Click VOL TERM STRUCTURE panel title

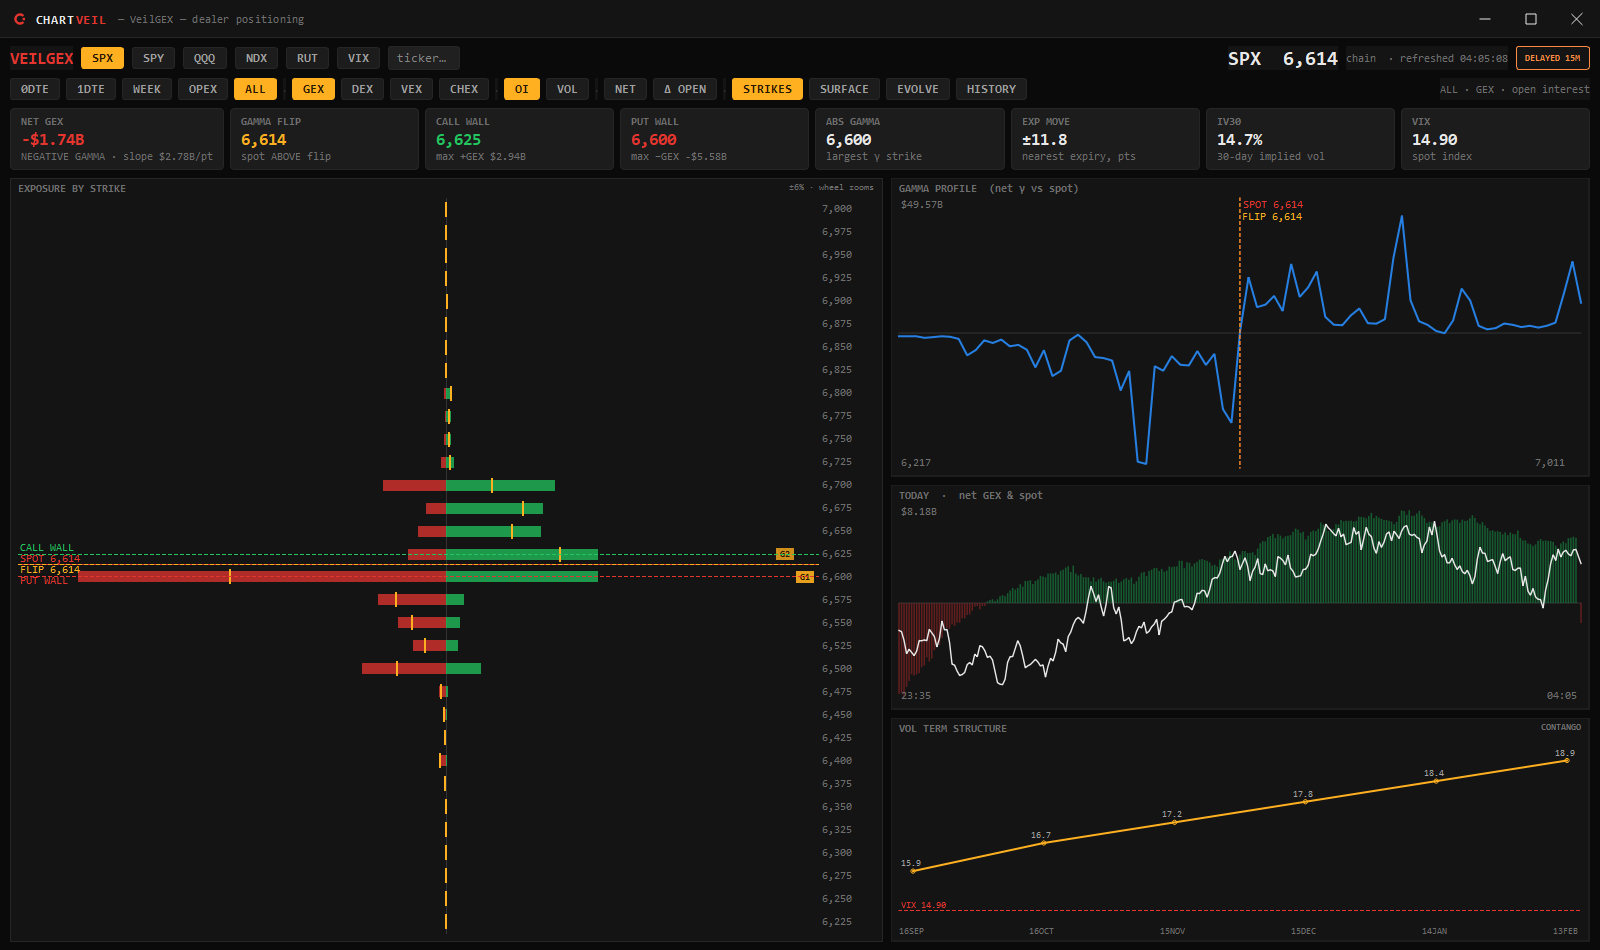(x=953, y=729)
